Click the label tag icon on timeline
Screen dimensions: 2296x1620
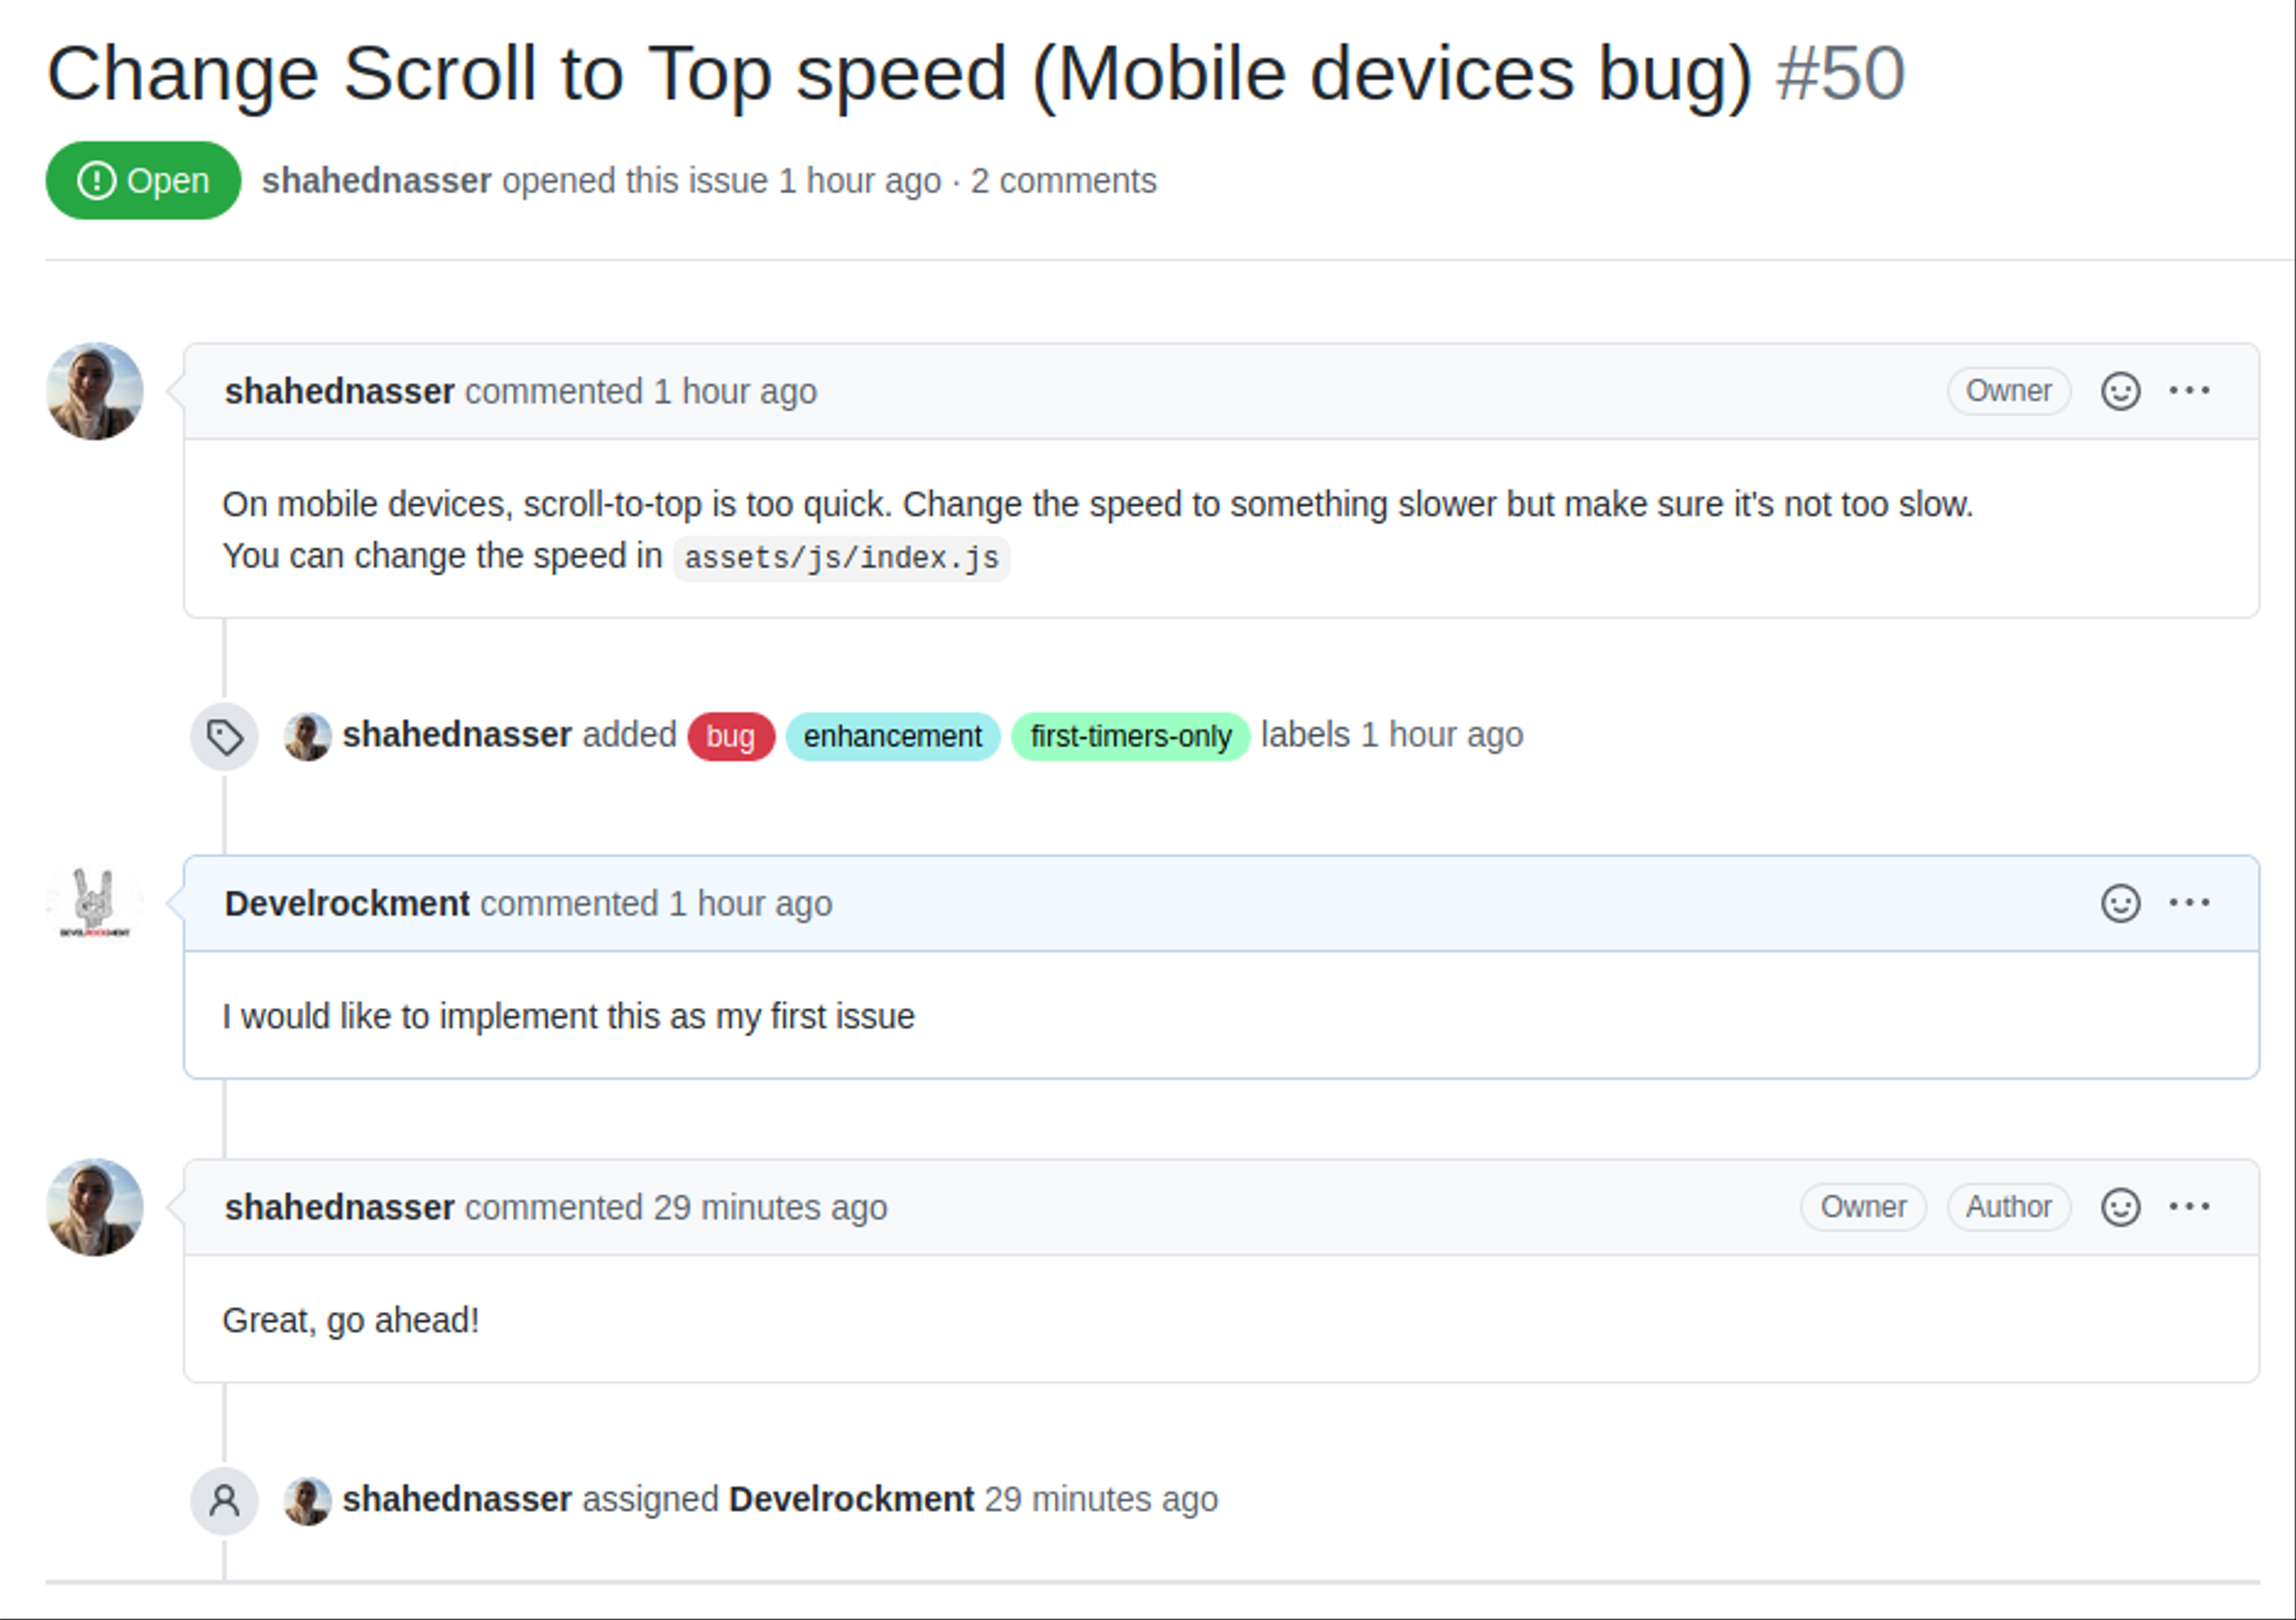[x=222, y=733]
